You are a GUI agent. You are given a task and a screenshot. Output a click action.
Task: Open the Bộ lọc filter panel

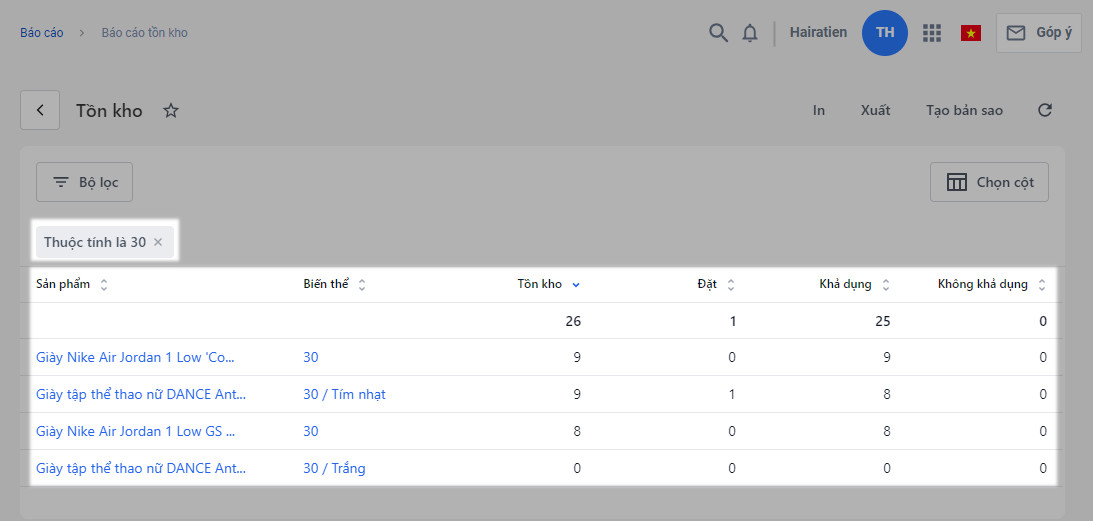point(85,182)
